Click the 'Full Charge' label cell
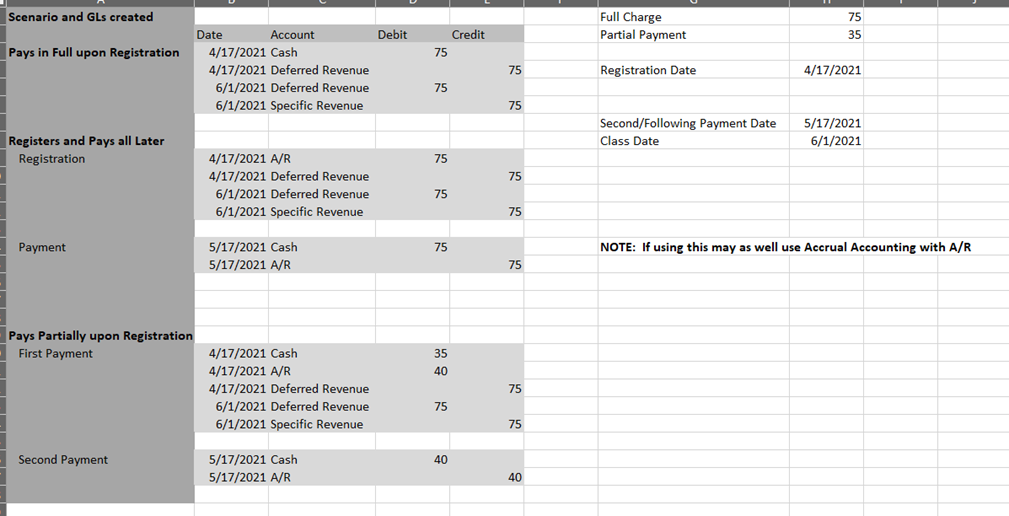1009x516 pixels. point(694,17)
